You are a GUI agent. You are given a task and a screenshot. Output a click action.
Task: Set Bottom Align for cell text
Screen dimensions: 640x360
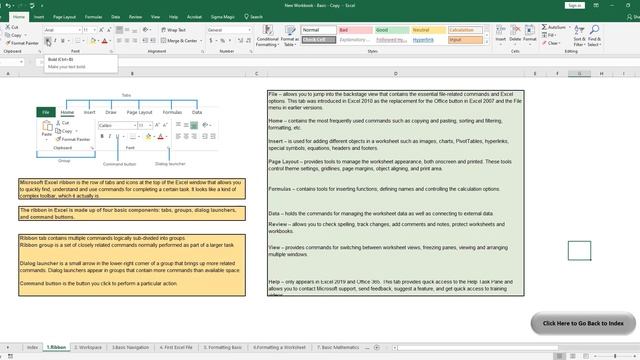[x=135, y=30]
